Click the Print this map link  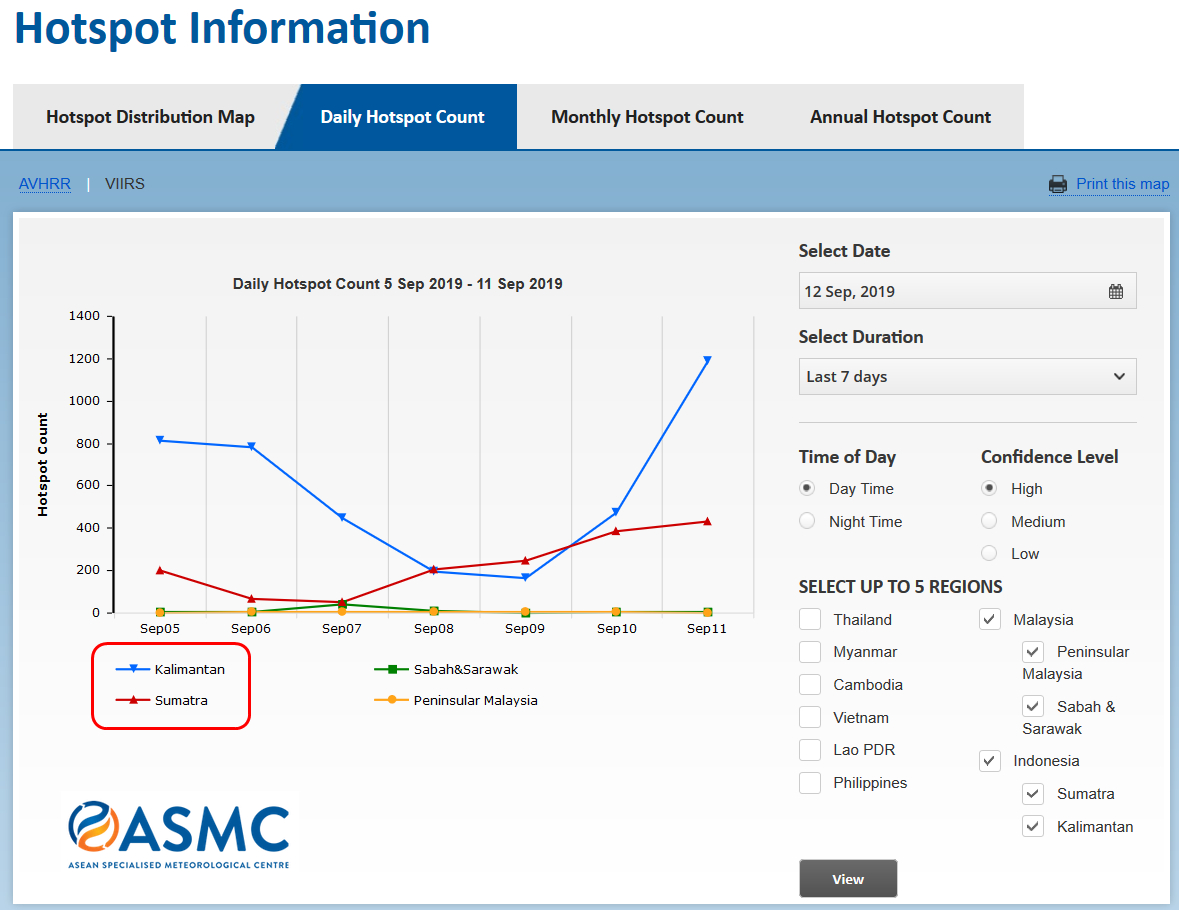[1122, 184]
